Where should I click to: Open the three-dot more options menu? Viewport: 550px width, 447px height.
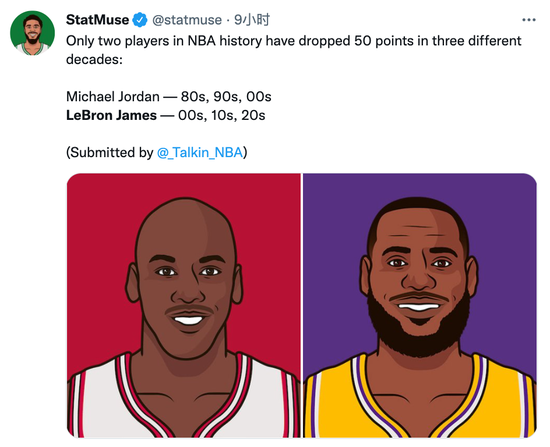(529, 20)
